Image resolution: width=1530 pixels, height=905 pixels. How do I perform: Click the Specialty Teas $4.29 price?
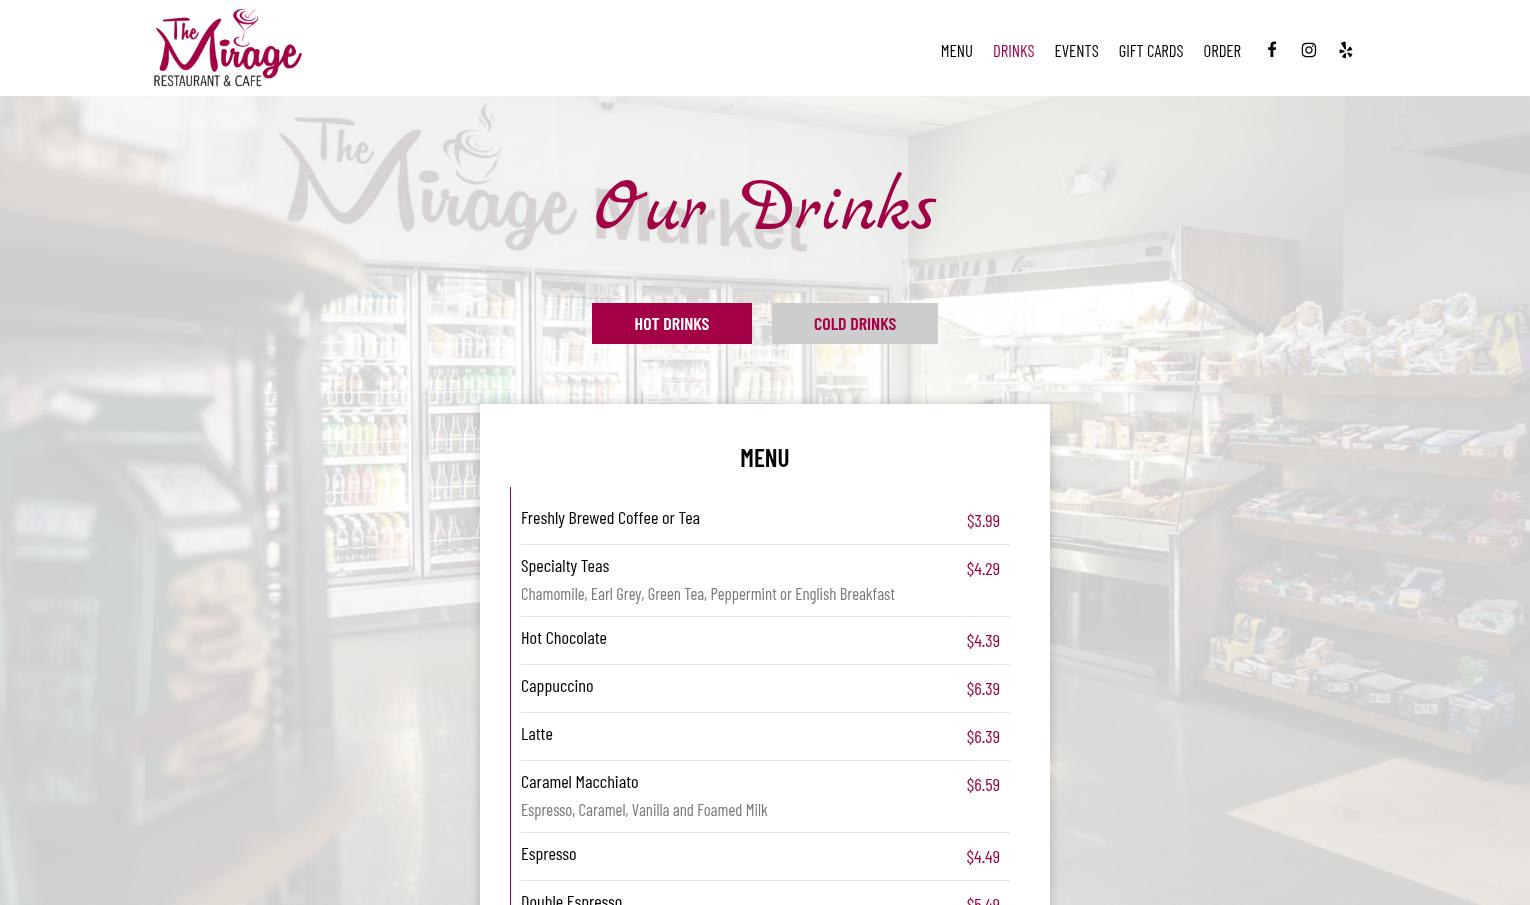click(982, 568)
